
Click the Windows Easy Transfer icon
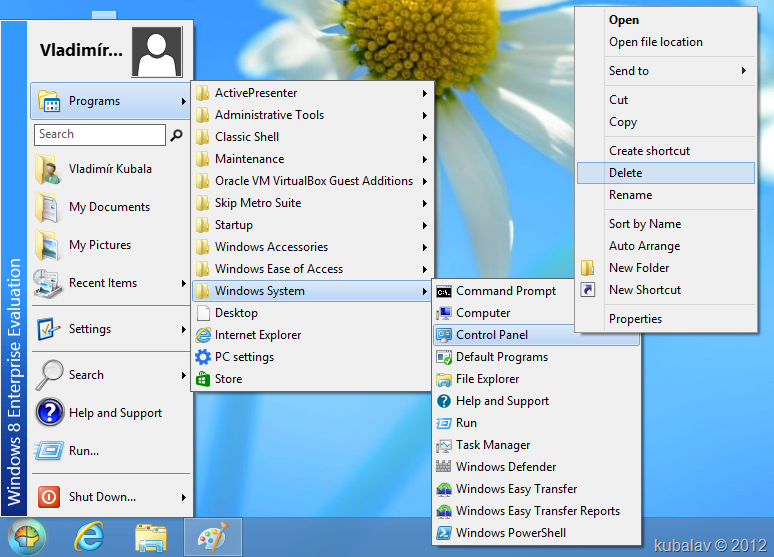444,489
